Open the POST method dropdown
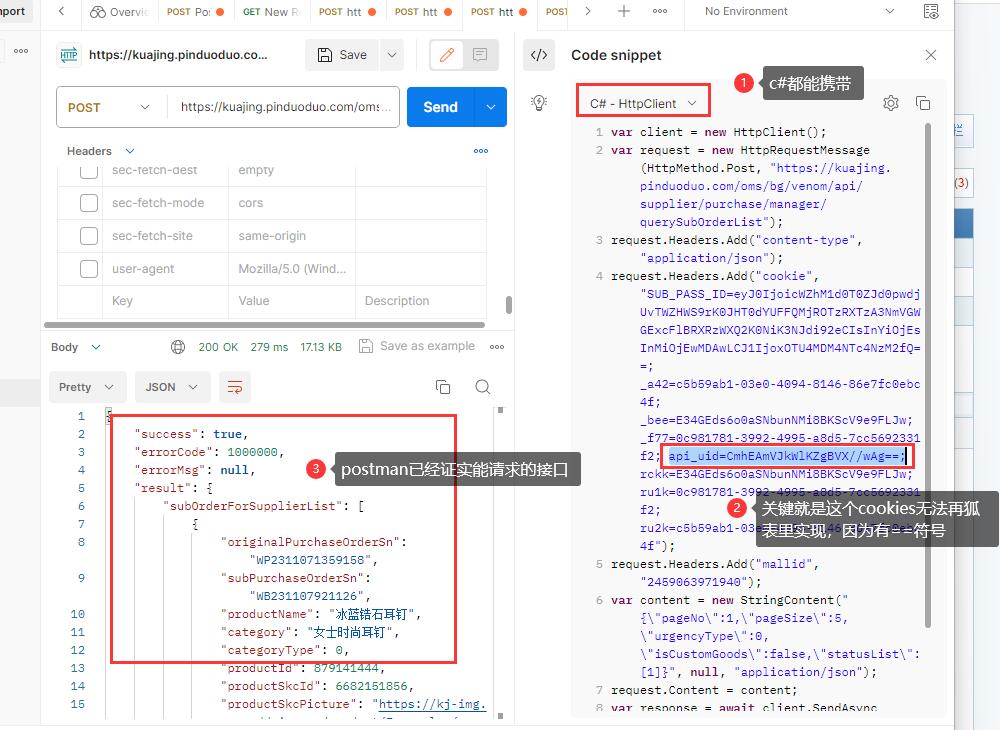1000x730 pixels. (112, 107)
